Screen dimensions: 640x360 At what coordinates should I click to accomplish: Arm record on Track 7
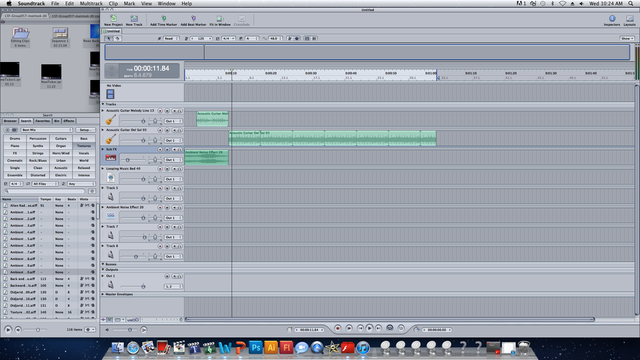[160, 227]
